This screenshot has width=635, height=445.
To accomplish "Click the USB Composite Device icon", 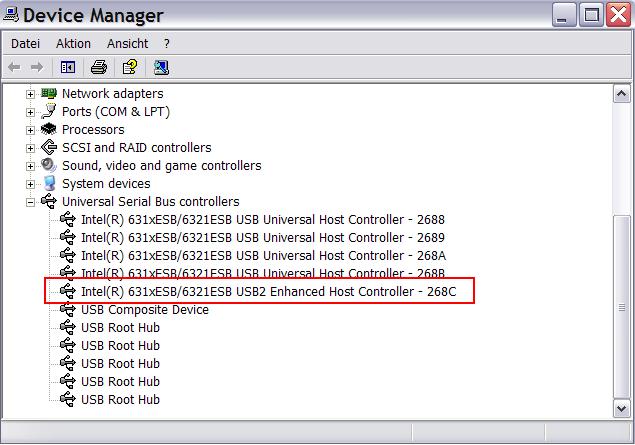I will (x=68, y=309).
